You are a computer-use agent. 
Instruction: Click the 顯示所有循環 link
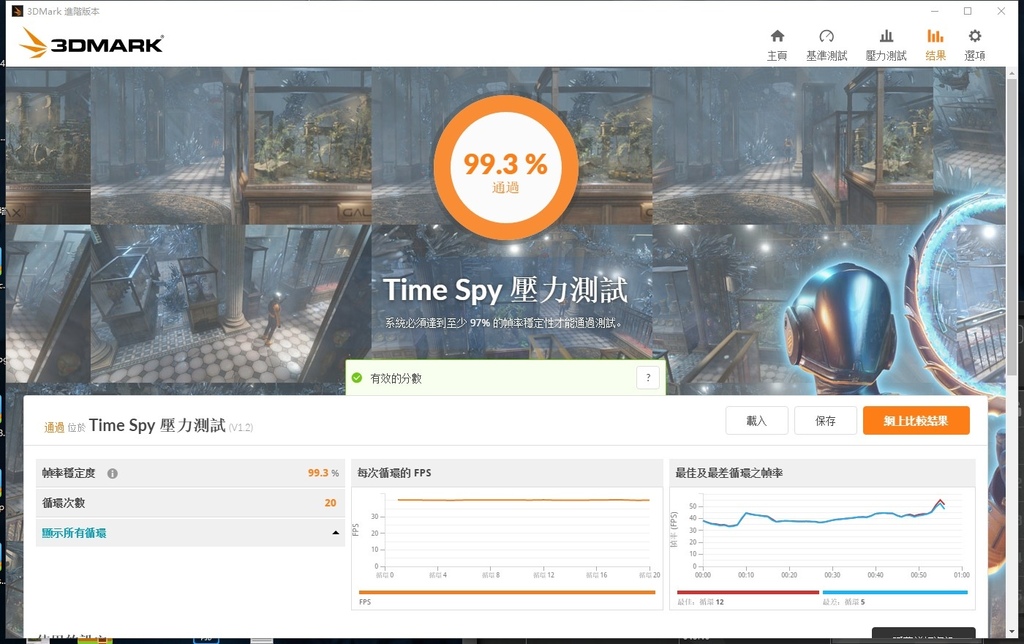click(x=74, y=533)
